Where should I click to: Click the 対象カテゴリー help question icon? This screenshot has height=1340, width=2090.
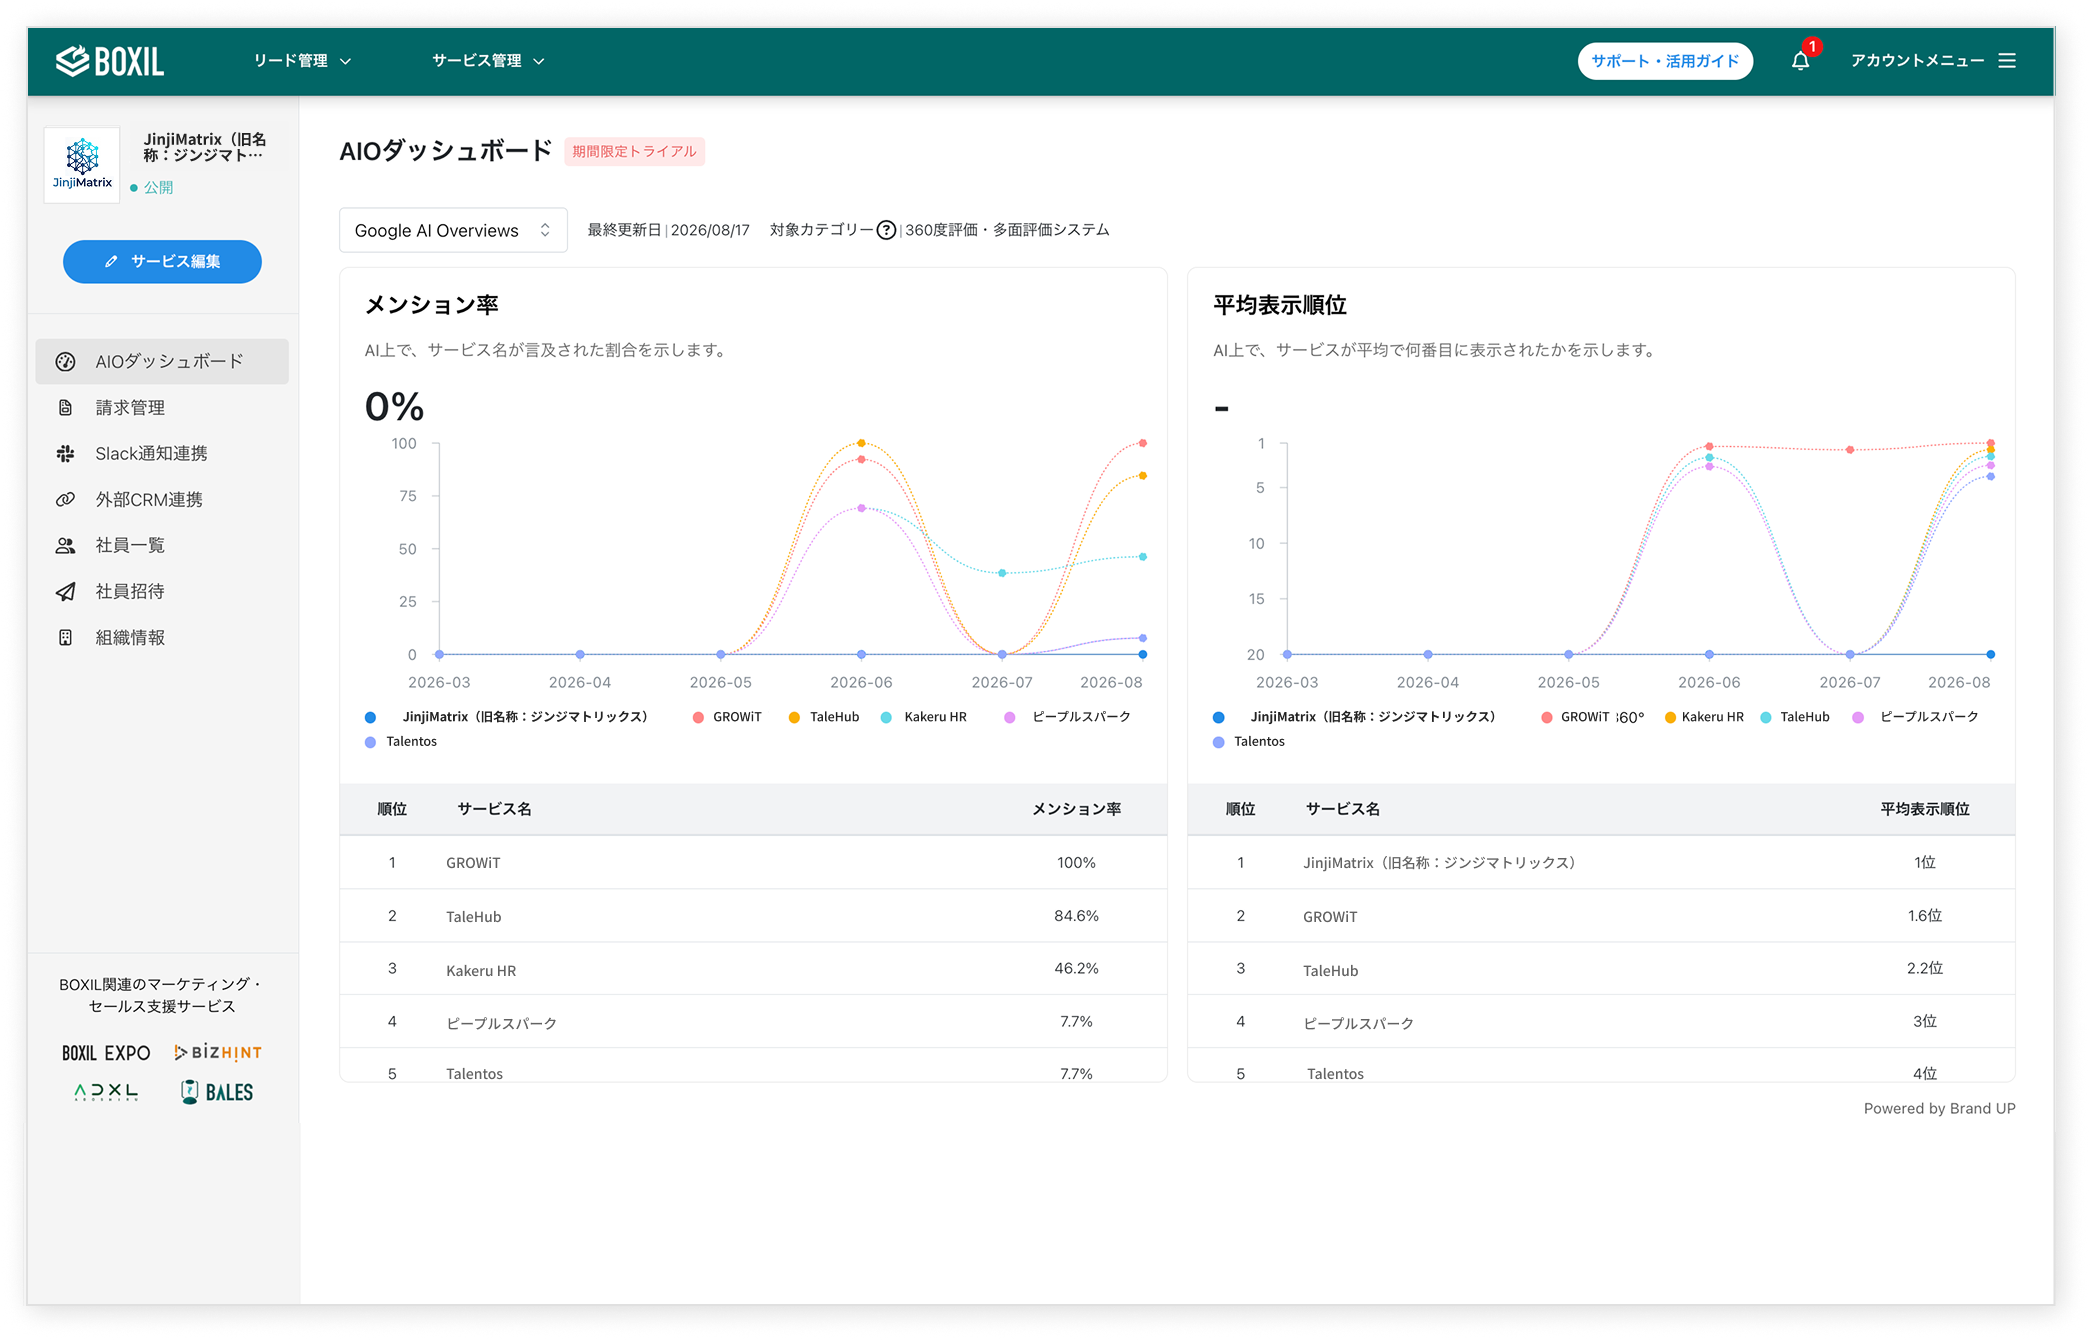click(886, 231)
